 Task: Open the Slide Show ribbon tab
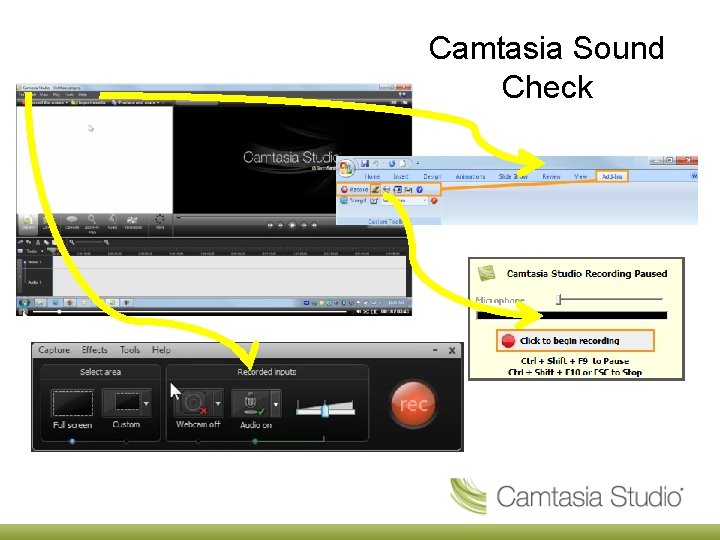tap(513, 176)
